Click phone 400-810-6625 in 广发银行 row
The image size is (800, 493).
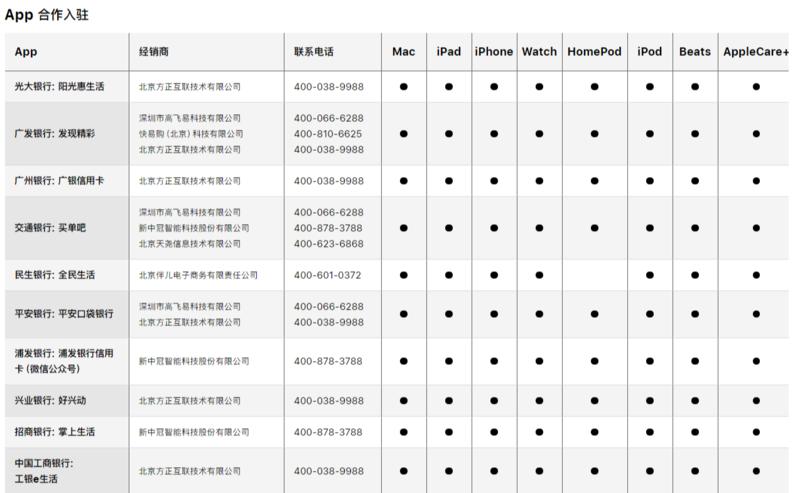point(328,134)
